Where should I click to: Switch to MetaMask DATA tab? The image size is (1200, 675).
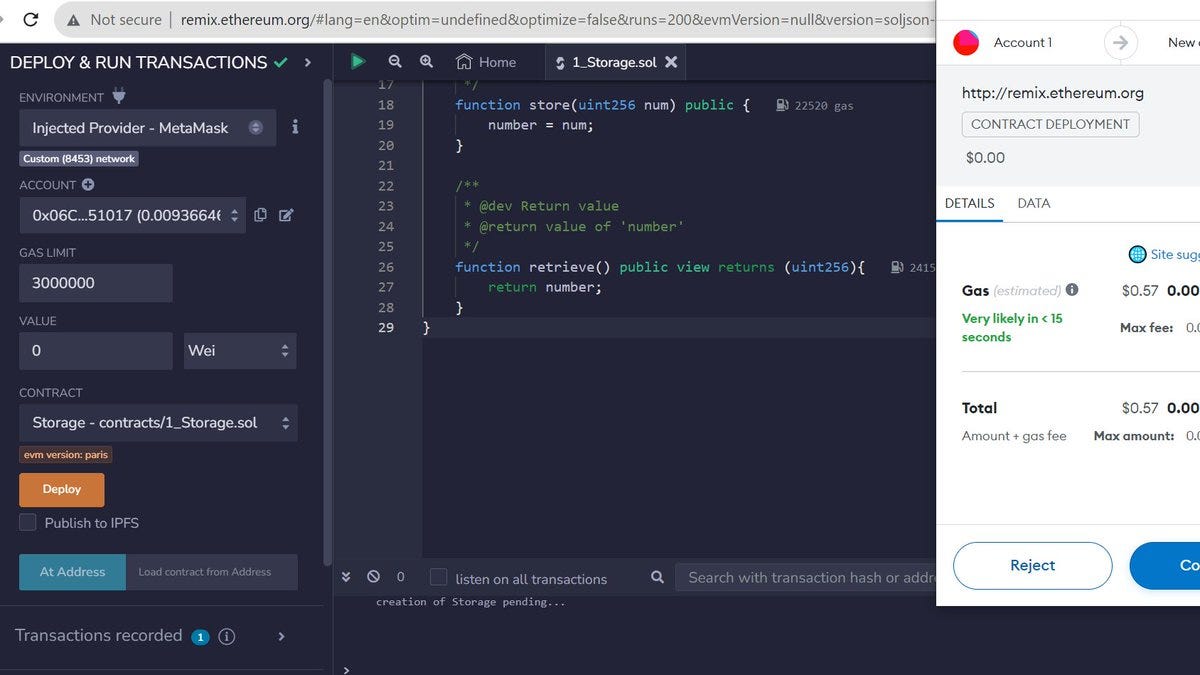pyautogui.click(x=1034, y=203)
